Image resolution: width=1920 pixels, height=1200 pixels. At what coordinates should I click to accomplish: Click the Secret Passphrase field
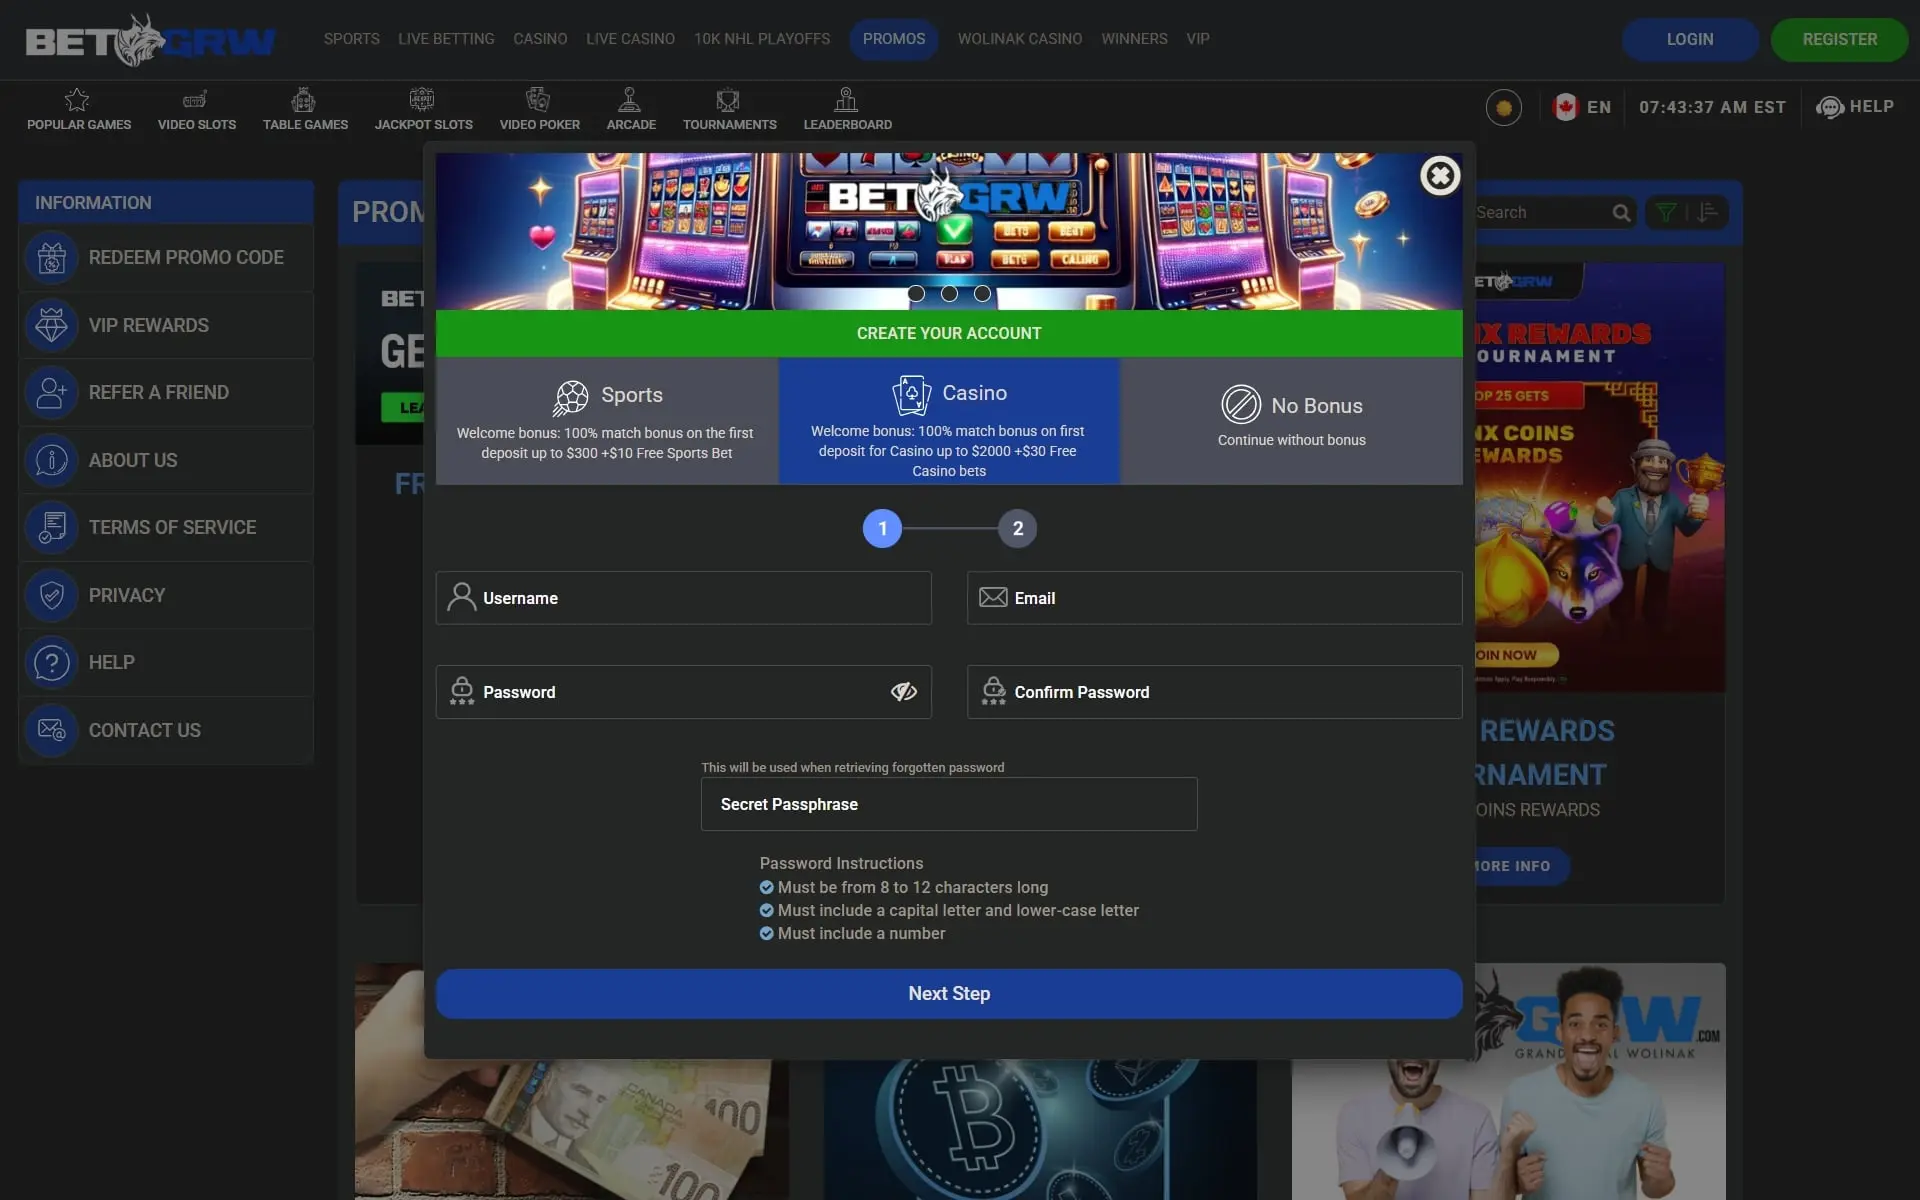click(948, 804)
